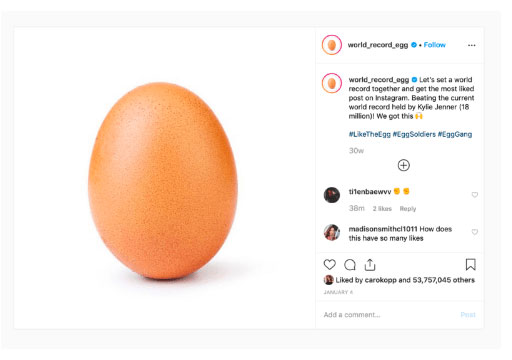Share the post with the share icon
The image size is (512, 360).
coord(370,265)
